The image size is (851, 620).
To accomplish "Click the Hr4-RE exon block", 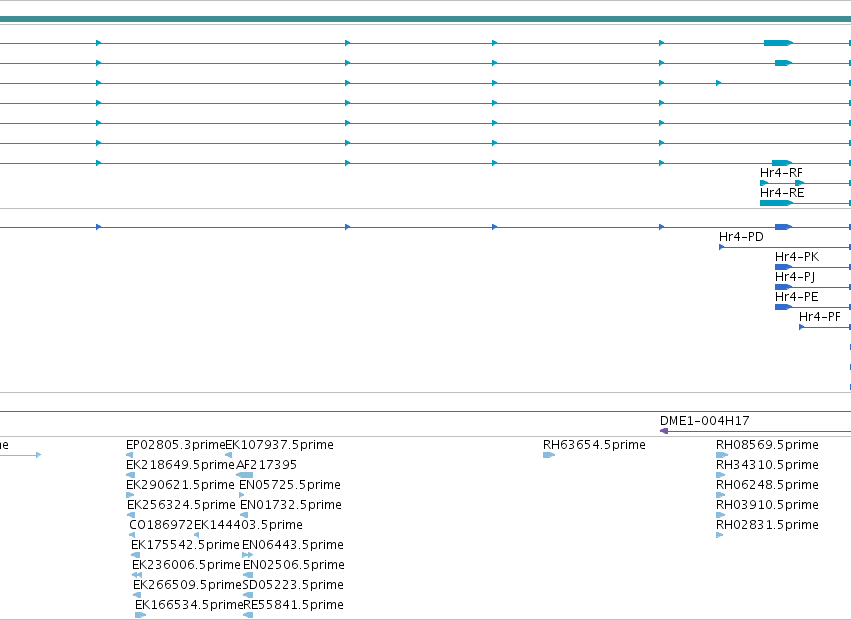I will click(776, 203).
